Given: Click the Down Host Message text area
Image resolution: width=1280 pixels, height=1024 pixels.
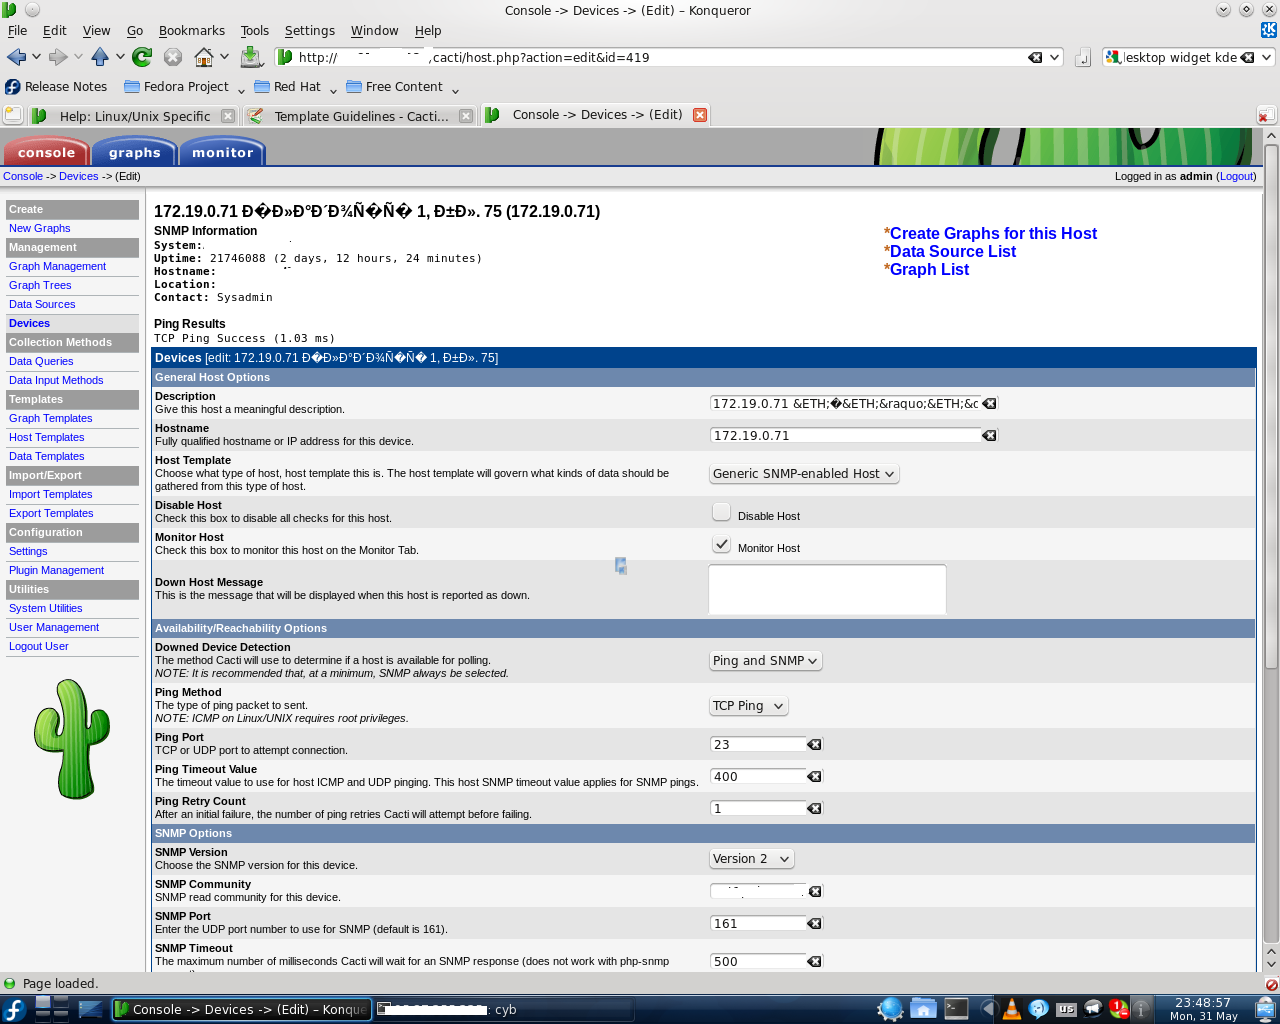Looking at the screenshot, I should coord(827,589).
